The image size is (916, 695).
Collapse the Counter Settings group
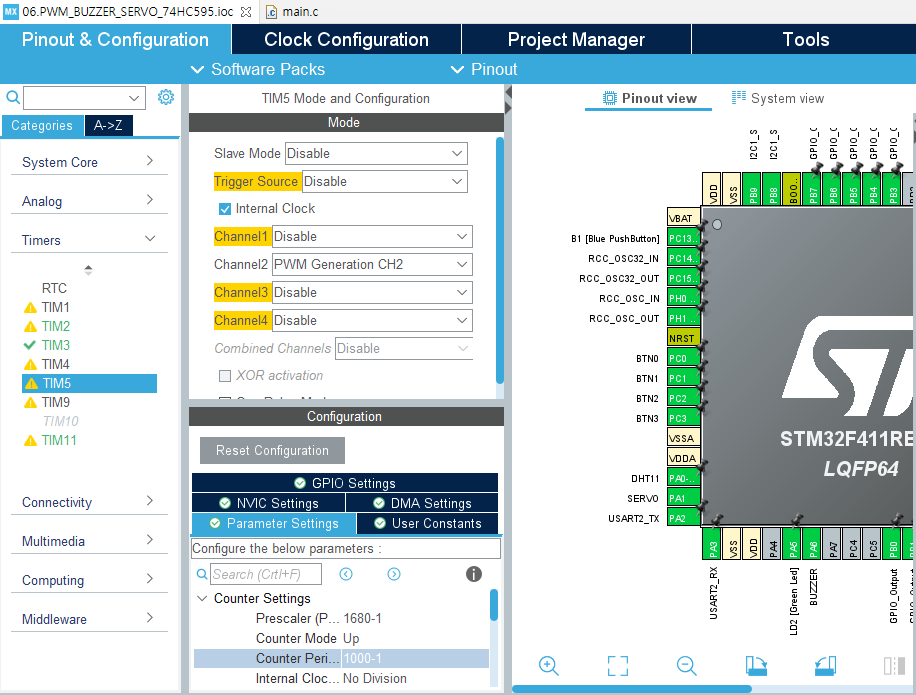(202, 599)
